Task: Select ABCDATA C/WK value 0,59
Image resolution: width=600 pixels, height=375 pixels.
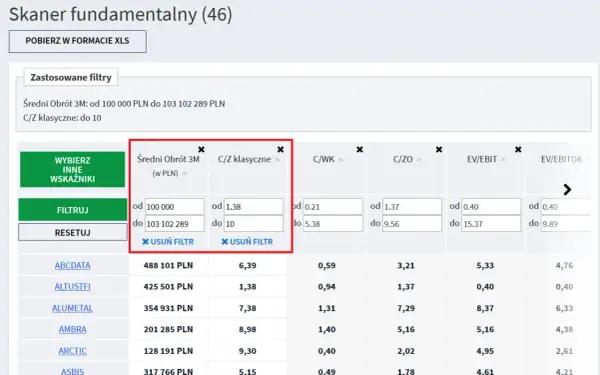Action: click(x=327, y=265)
